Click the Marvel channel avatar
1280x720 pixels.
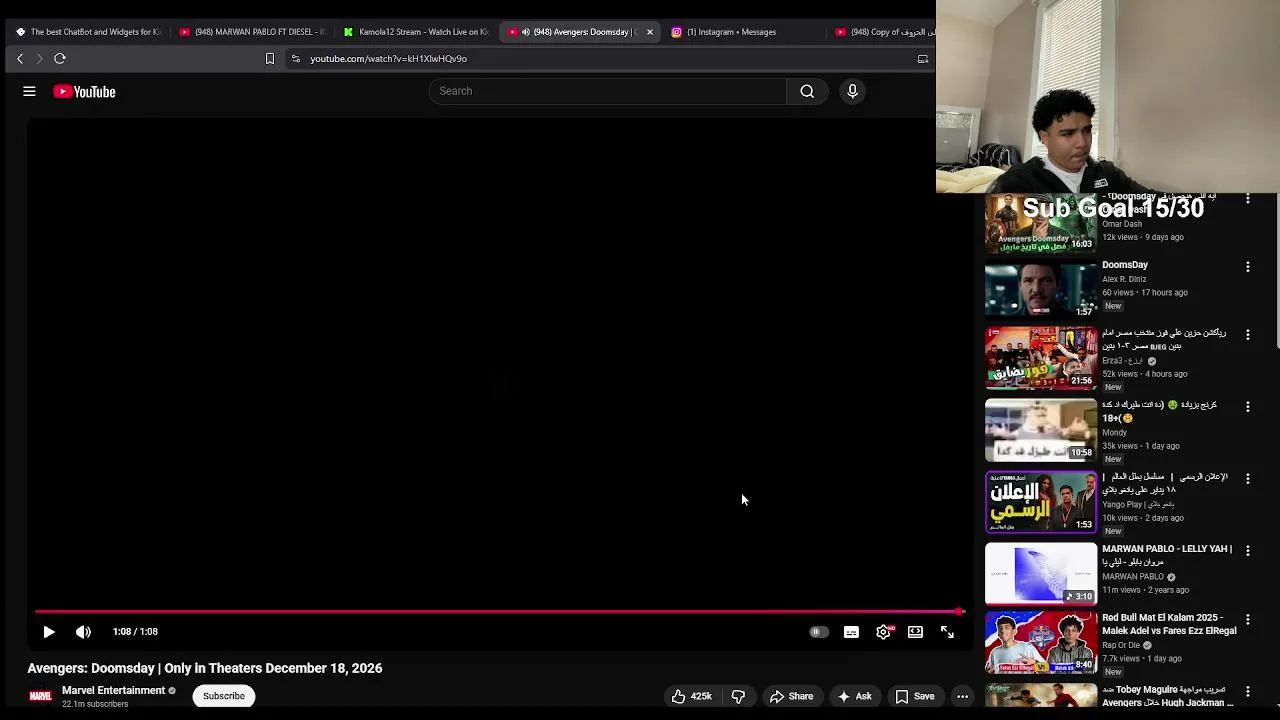coord(40,696)
